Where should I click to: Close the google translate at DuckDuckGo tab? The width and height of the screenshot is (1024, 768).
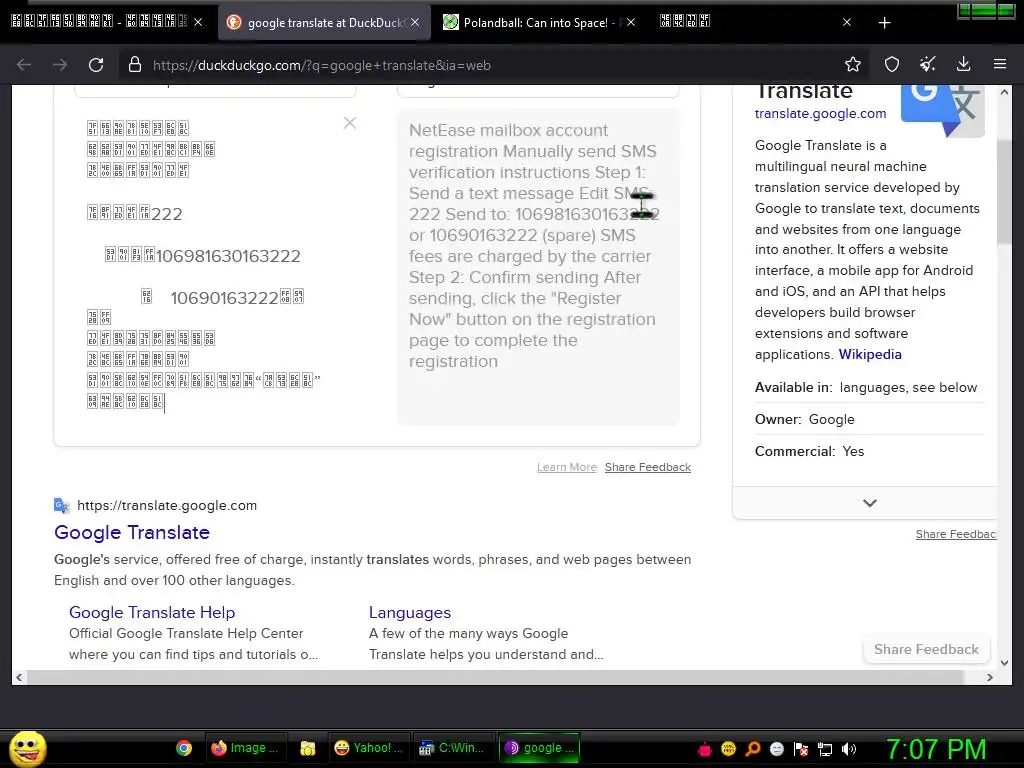[x=415, y=22]
